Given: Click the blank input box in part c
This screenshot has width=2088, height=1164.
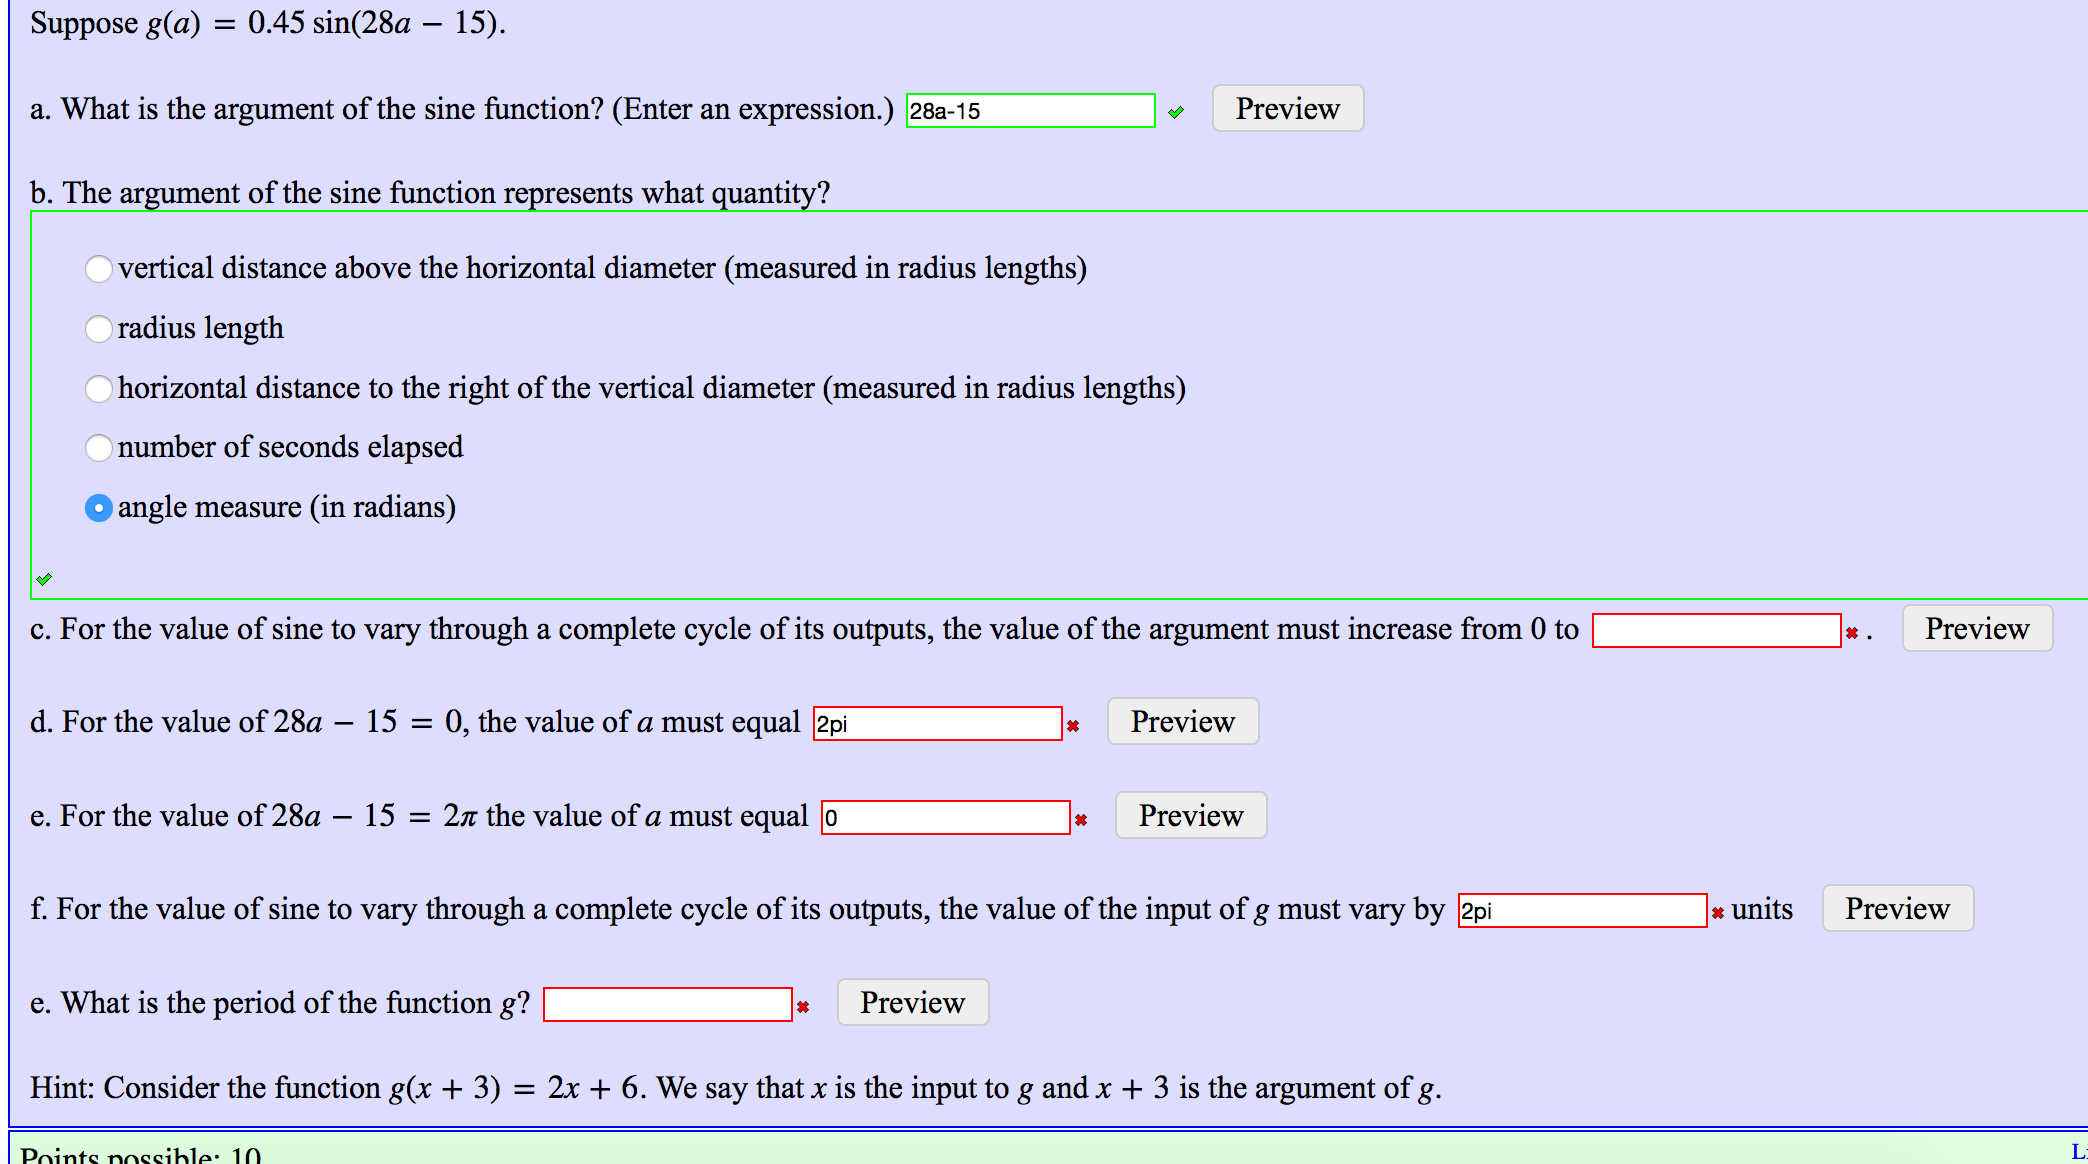Looking at the screenshot, I should click(1716, 630).
